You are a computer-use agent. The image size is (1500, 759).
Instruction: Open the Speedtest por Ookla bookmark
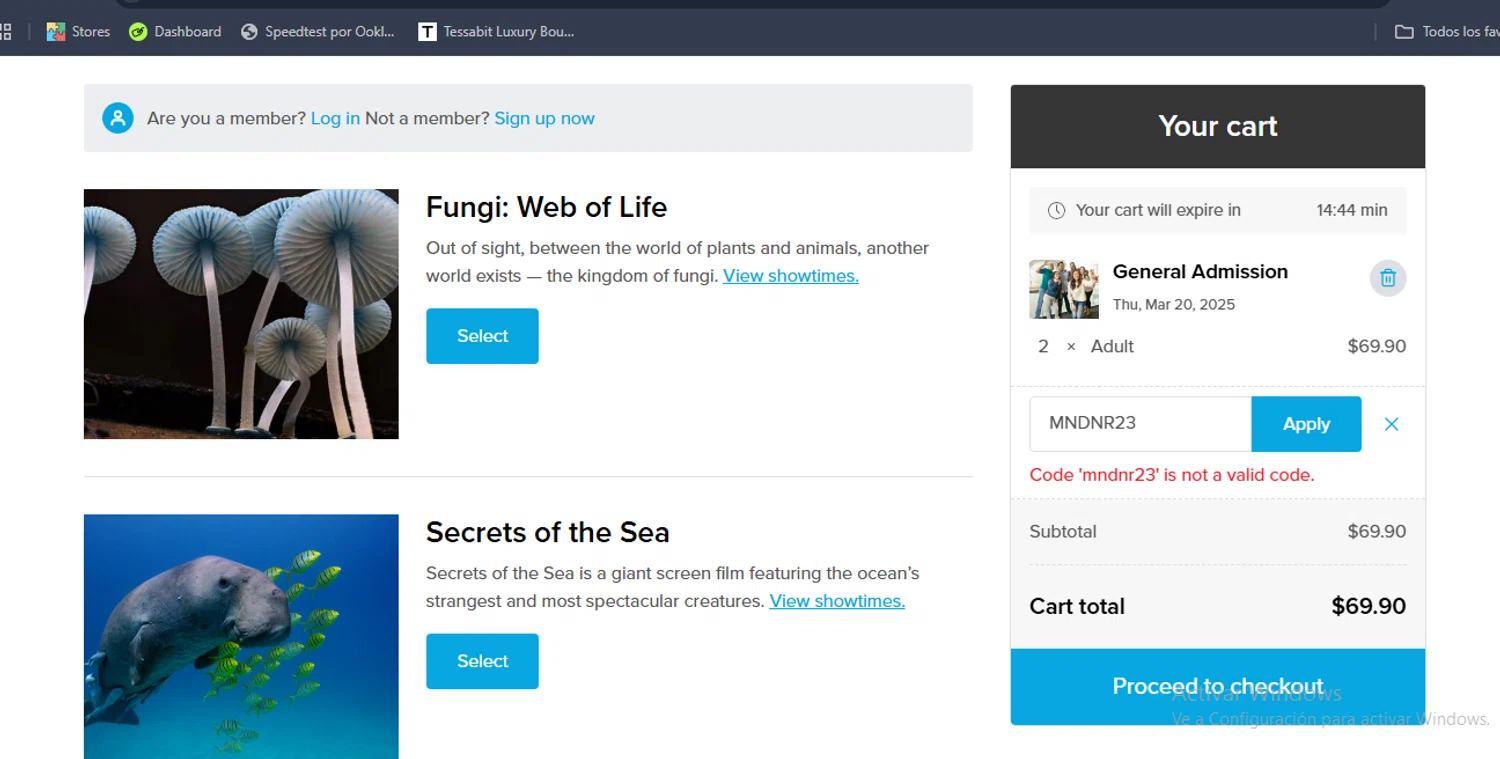(318, 32)
